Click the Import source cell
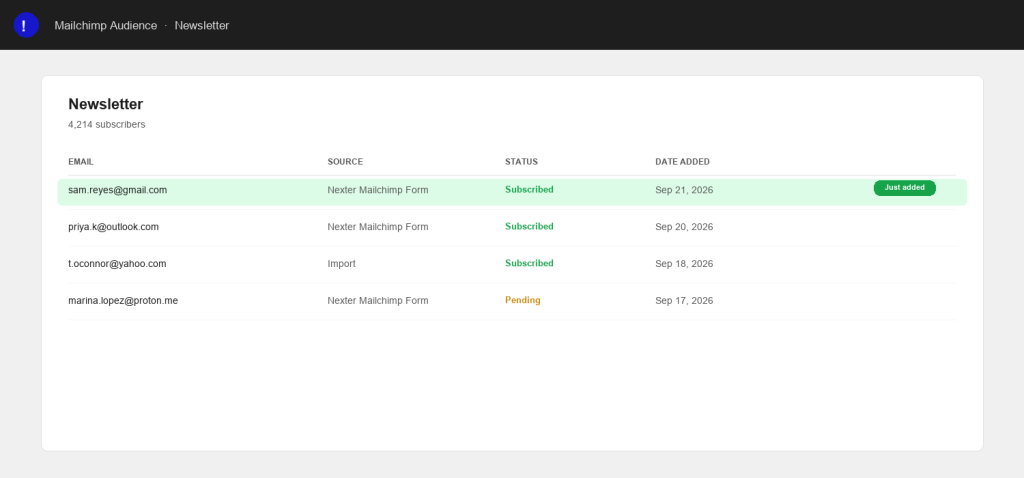This screenshot has height=478, width=1024. point(342,264)
